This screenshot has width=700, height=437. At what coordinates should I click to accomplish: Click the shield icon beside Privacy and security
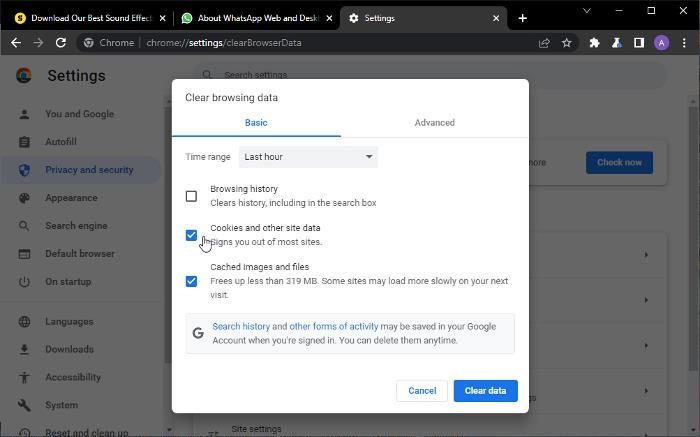tap(24, 170)
